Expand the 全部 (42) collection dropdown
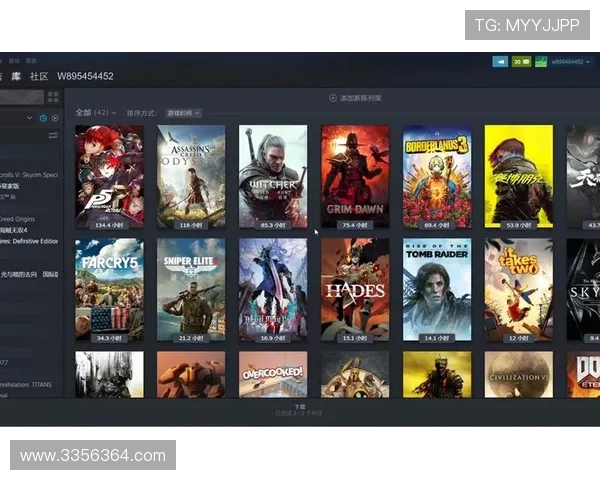 [x=96, y=113]
